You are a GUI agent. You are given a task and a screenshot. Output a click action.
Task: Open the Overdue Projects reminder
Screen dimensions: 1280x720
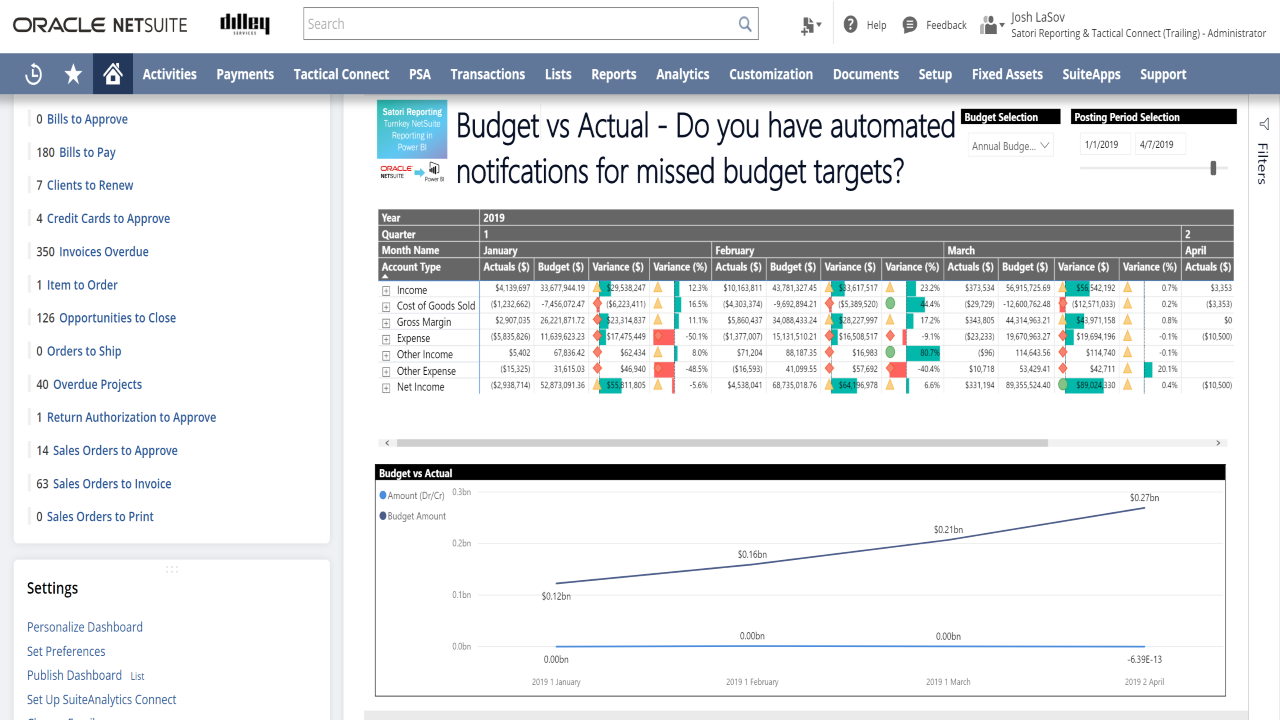tap(97, 384)
